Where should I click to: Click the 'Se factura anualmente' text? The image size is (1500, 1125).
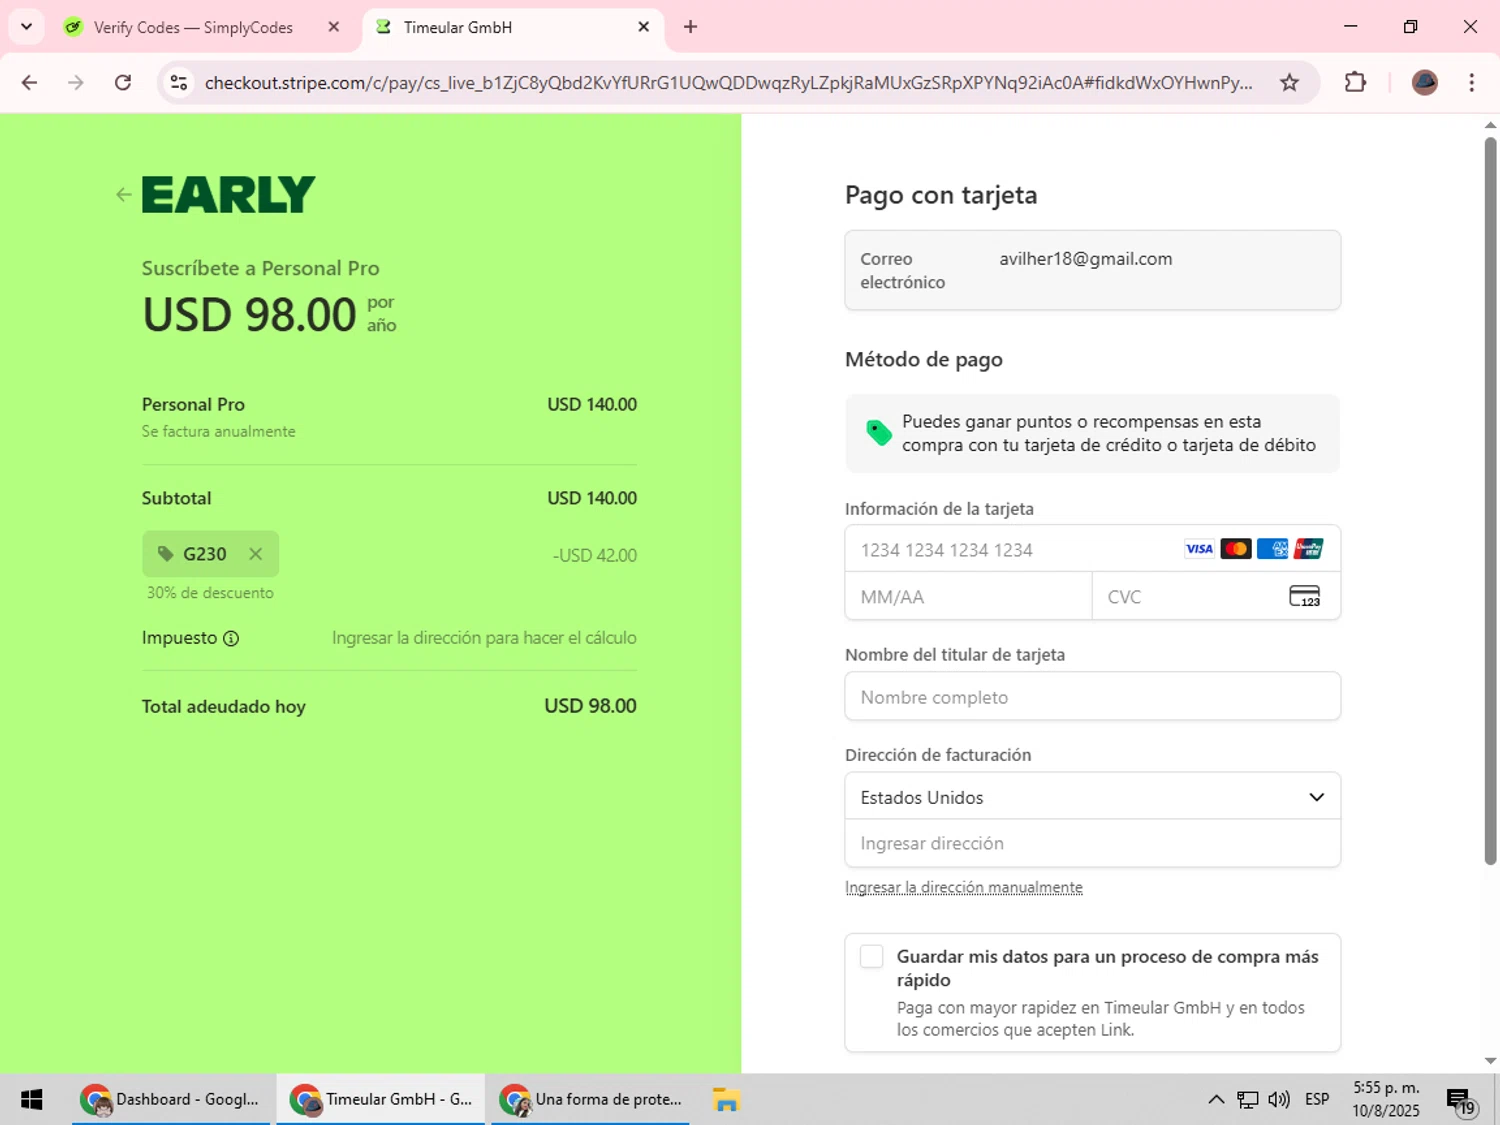pos(218,432)
